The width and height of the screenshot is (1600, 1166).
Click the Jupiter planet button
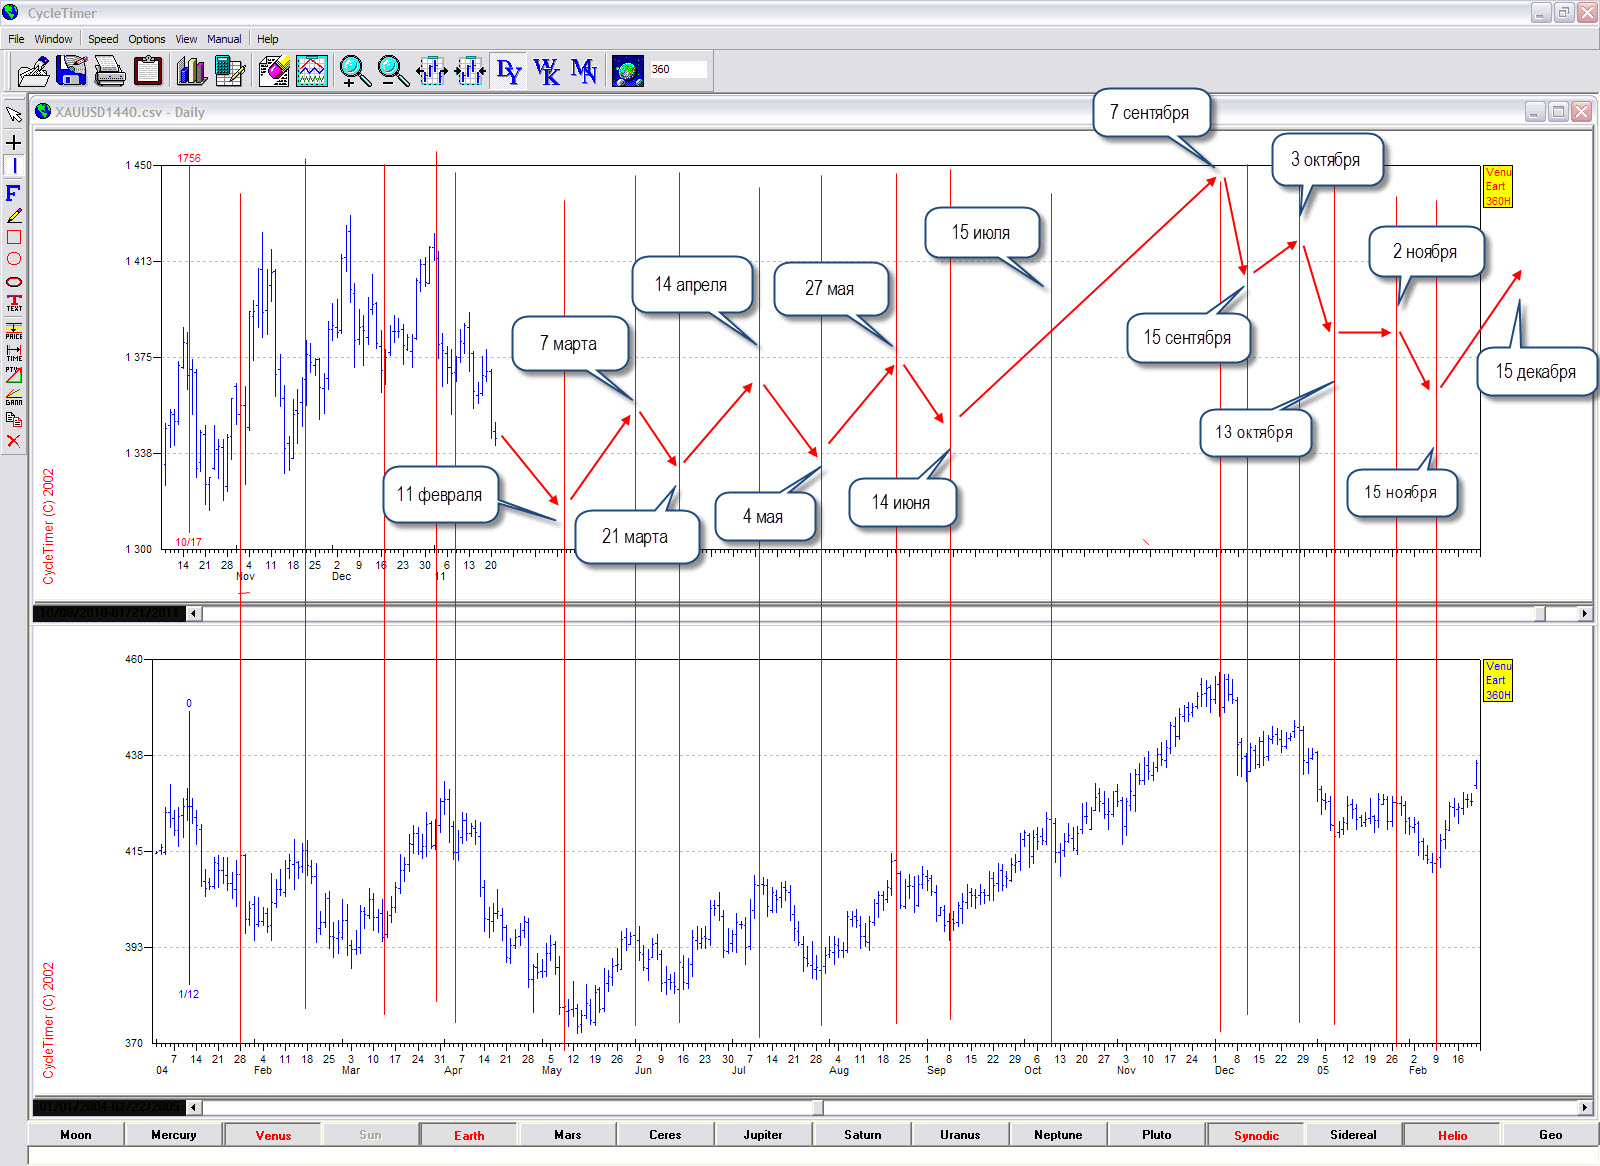(x=763, y=1135)
